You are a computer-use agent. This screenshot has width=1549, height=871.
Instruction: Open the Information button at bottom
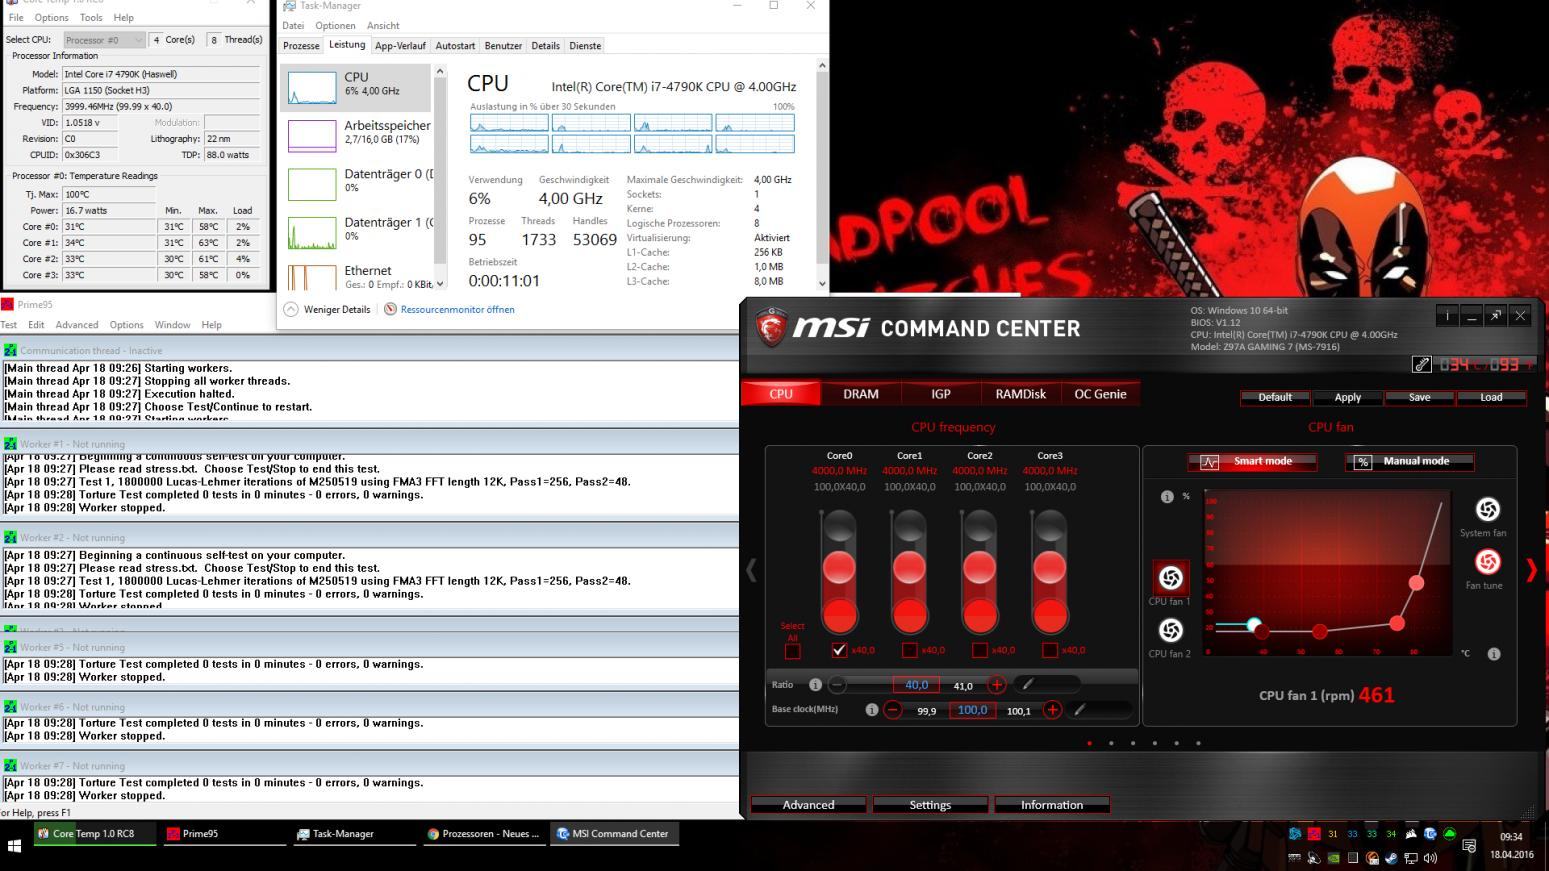point(1052,805)
